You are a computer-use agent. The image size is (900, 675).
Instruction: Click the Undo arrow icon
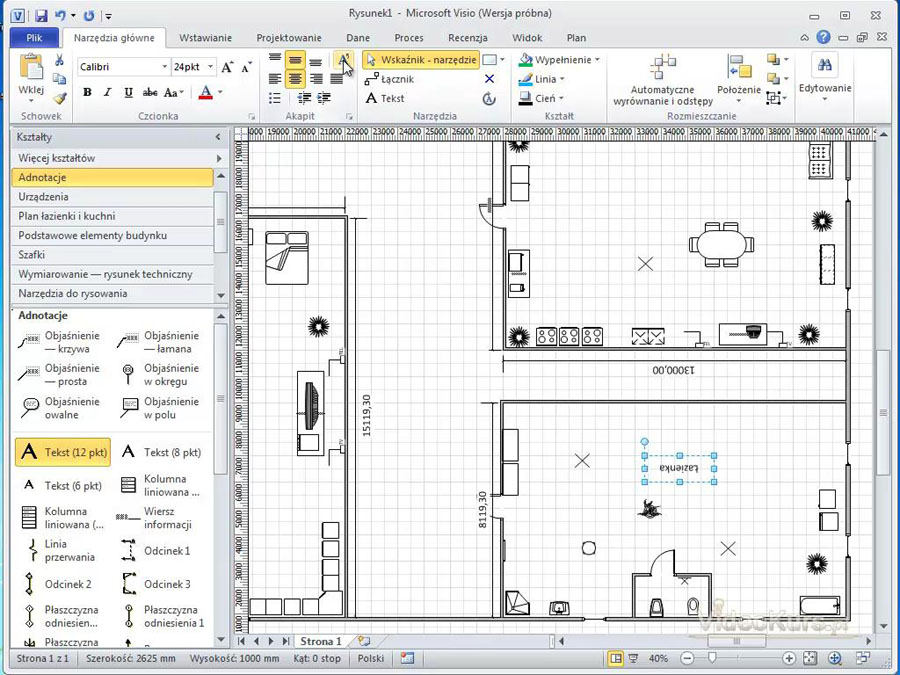point(60,15)
